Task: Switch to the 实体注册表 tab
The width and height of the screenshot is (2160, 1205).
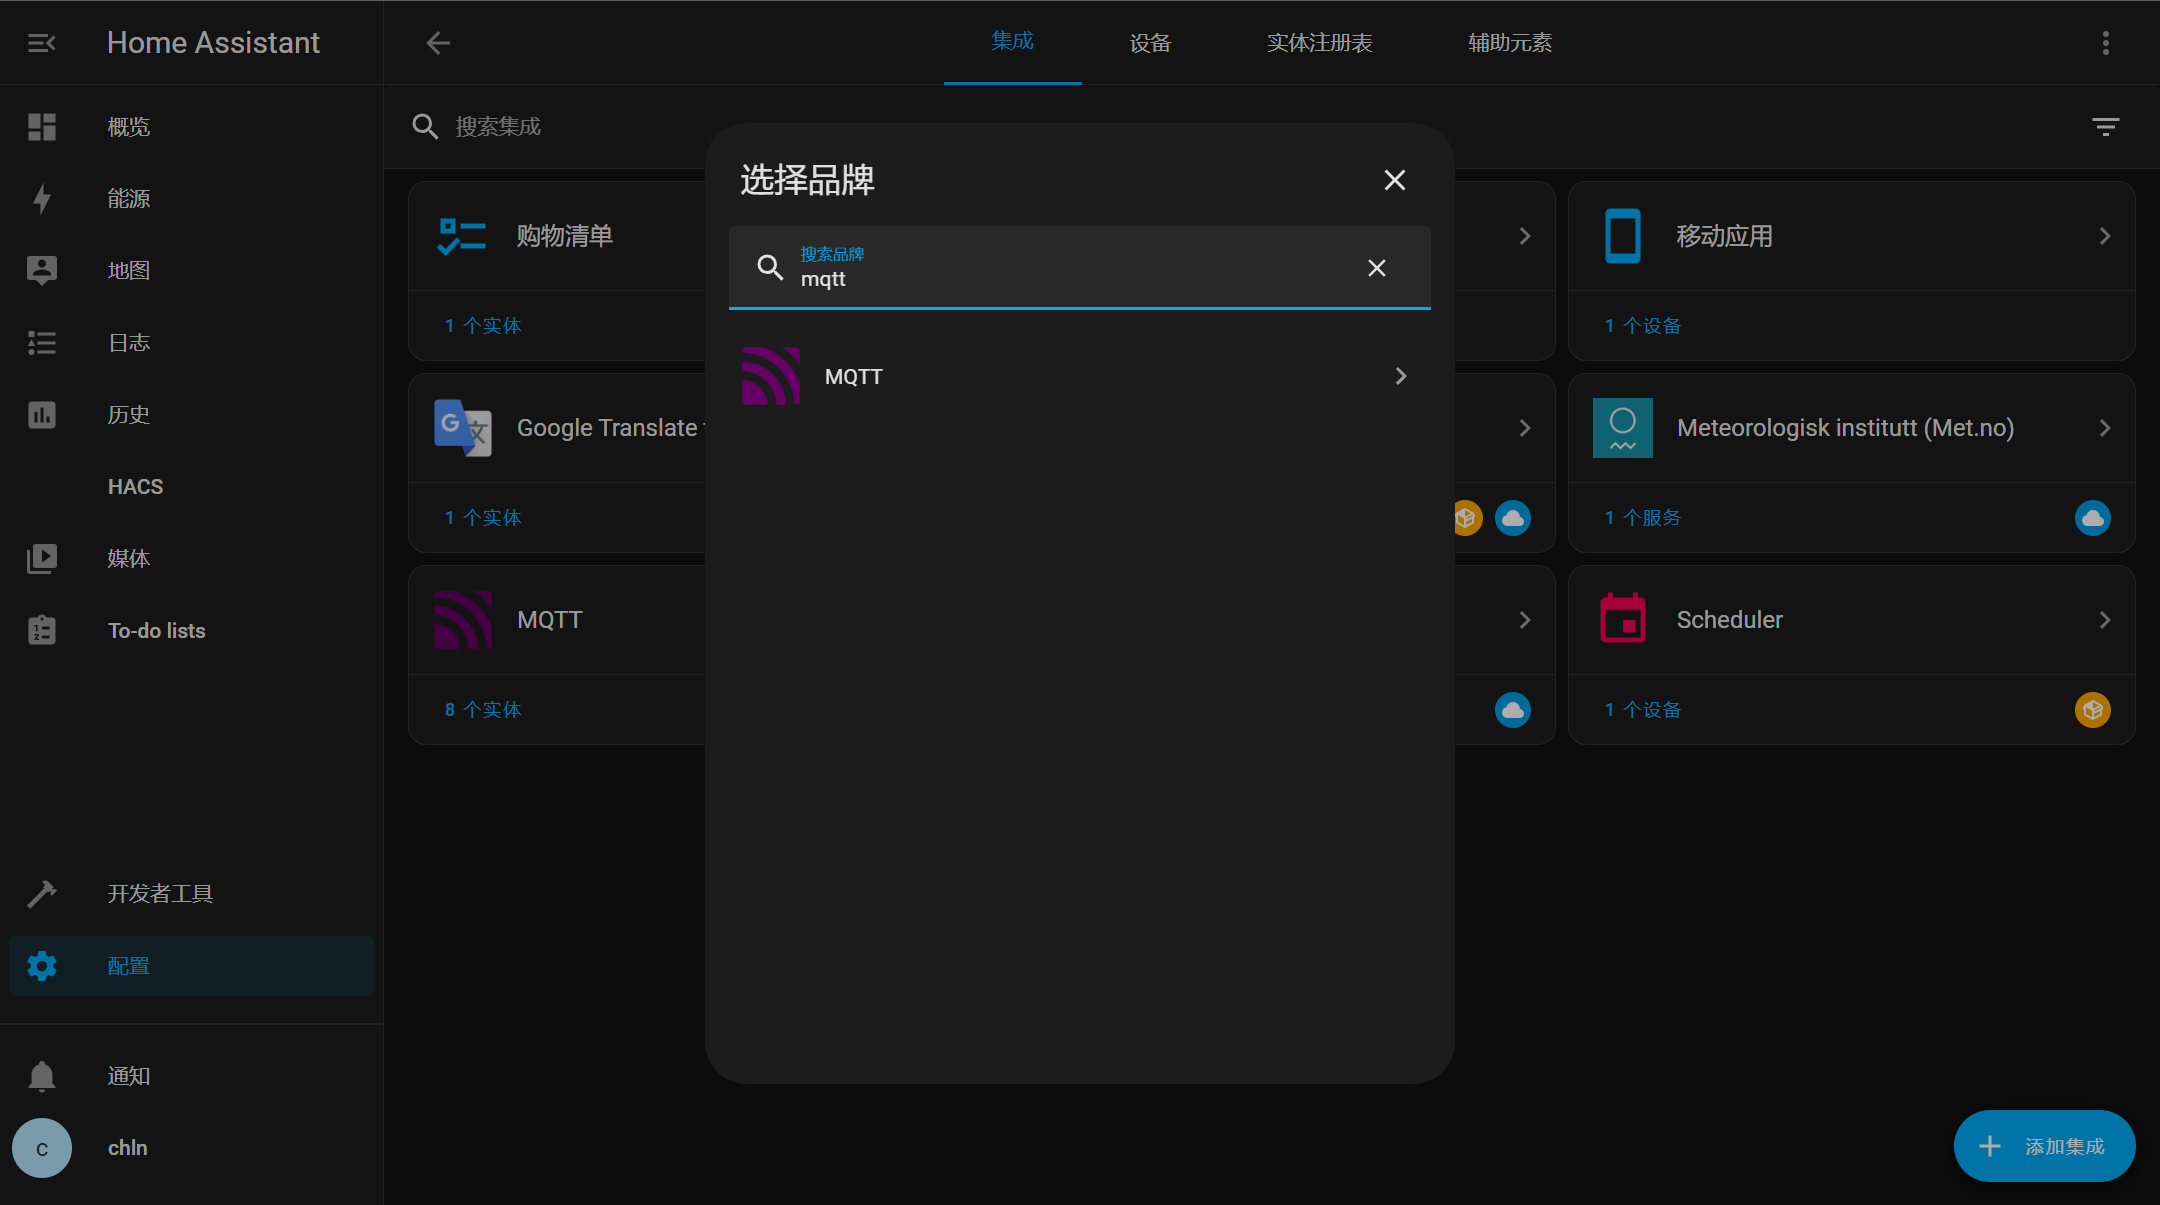Action: tap(1319, 43)
